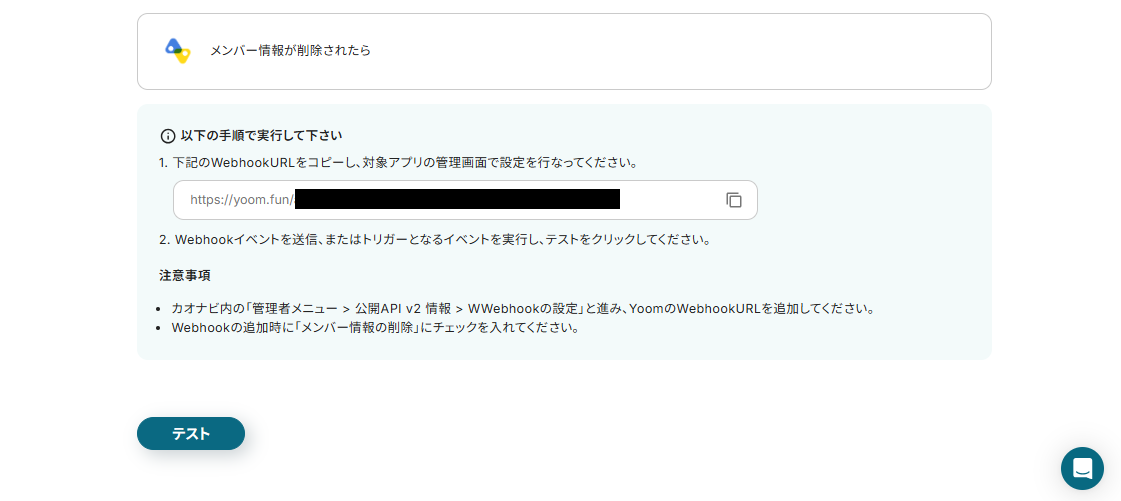The image size is (1121, 501).
Task: Click the info icon beside 以下の手順で実行して下さい
Action: tap(168, 136)
